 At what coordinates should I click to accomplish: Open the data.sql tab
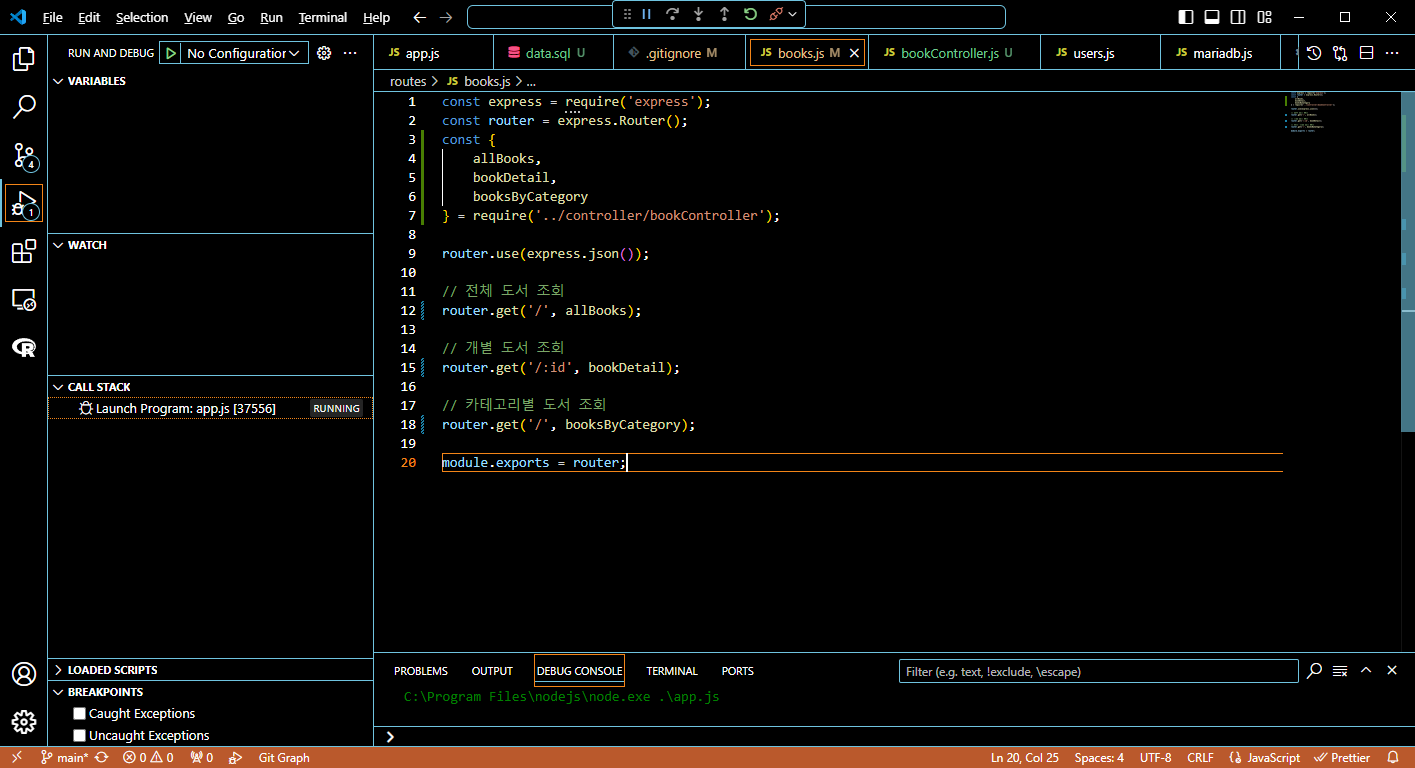tap(554, 53)
